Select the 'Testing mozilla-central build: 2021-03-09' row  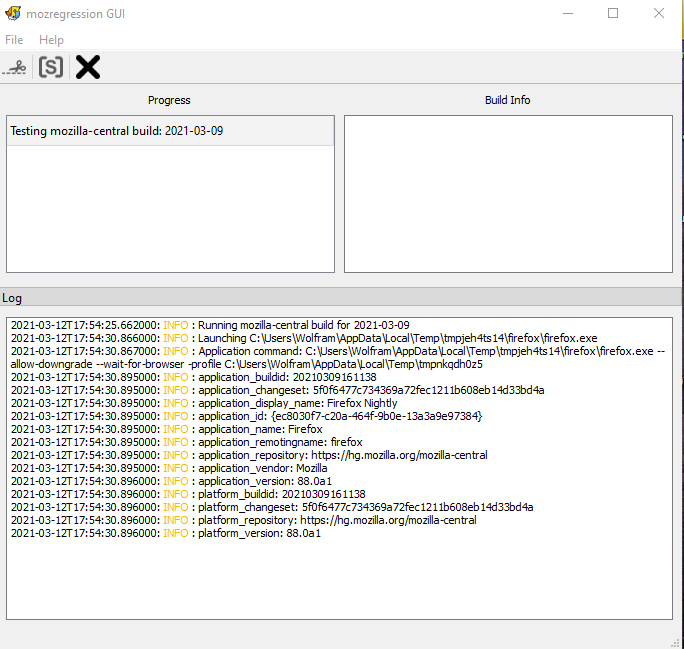click(171, 131)
